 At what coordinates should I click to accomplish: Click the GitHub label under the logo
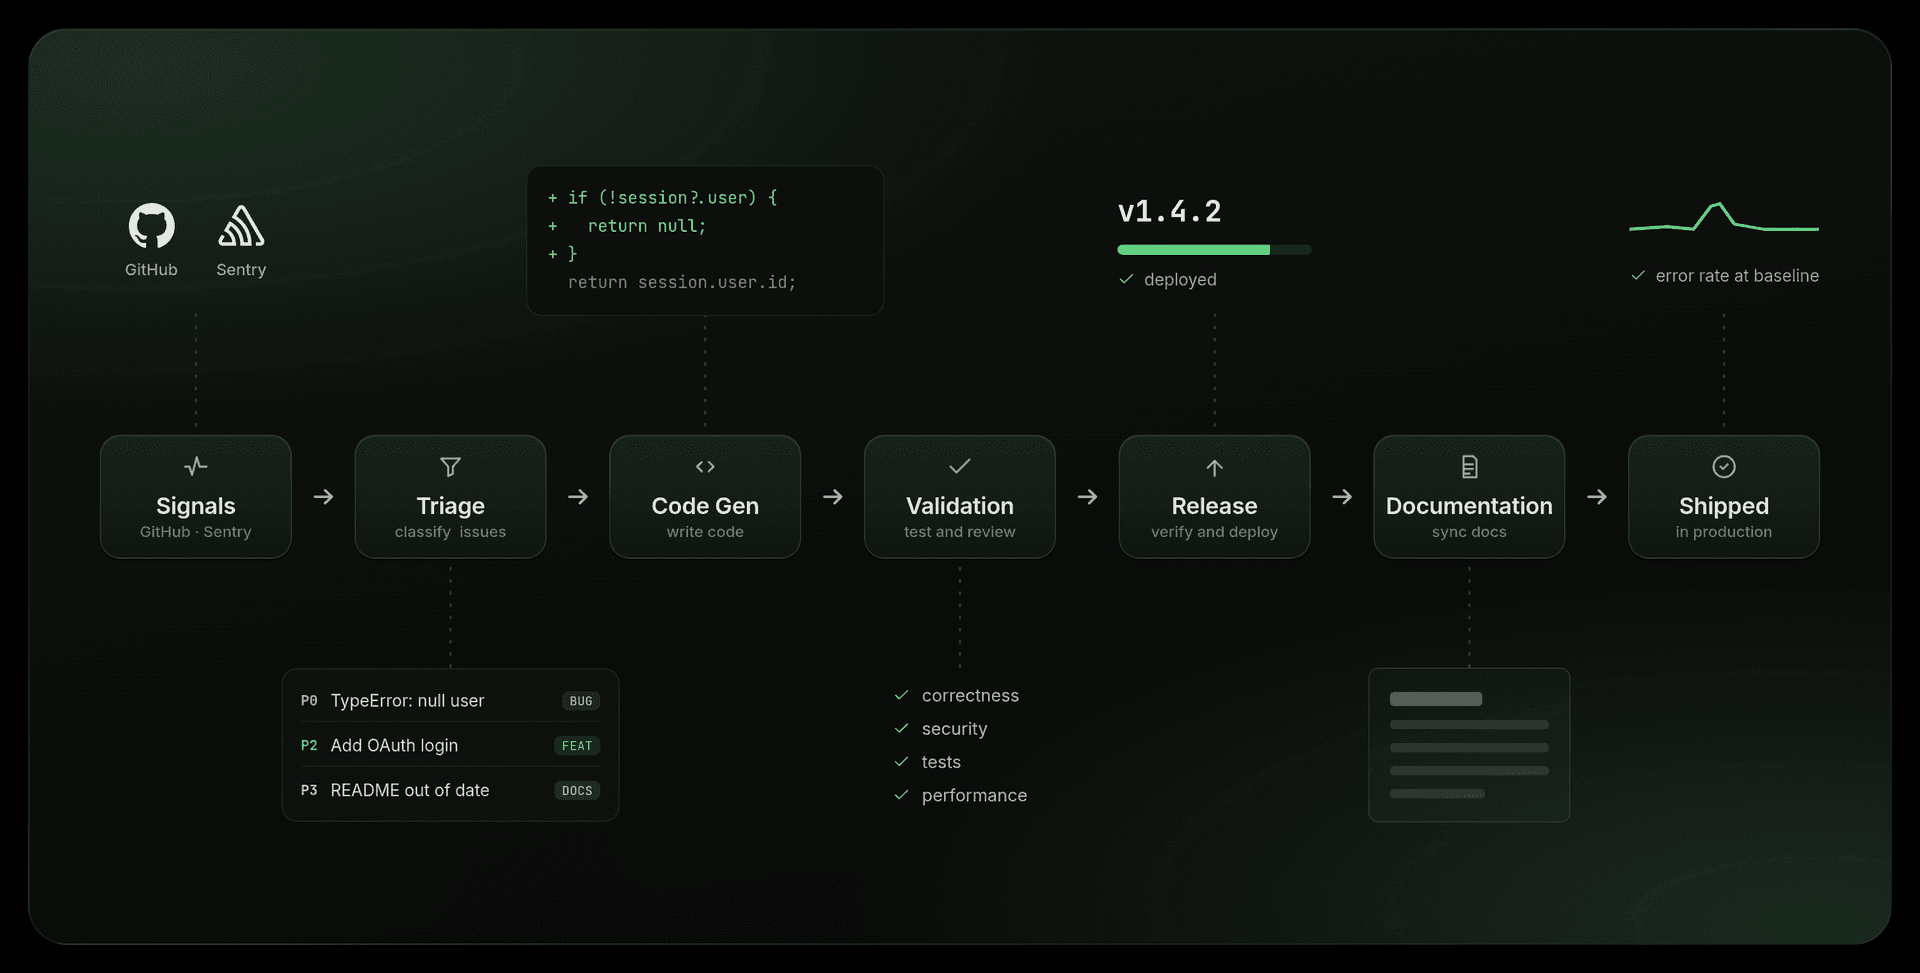tap(151, 270)
